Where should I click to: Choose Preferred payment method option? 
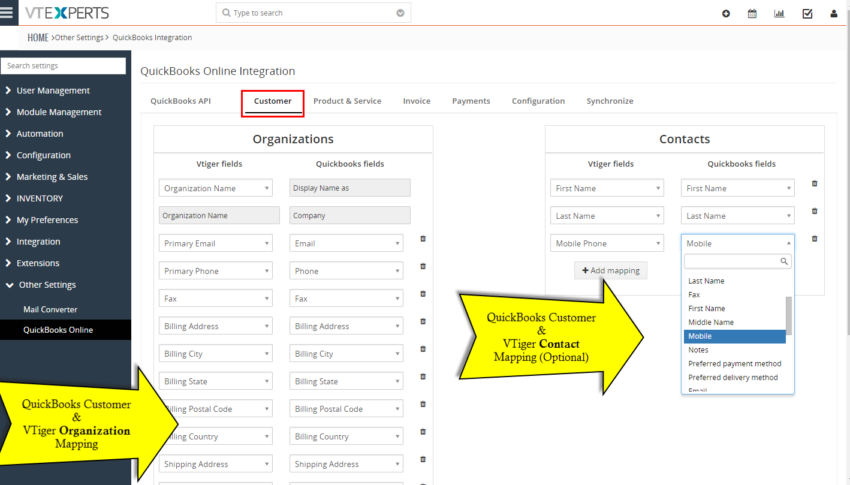point(735,364)
